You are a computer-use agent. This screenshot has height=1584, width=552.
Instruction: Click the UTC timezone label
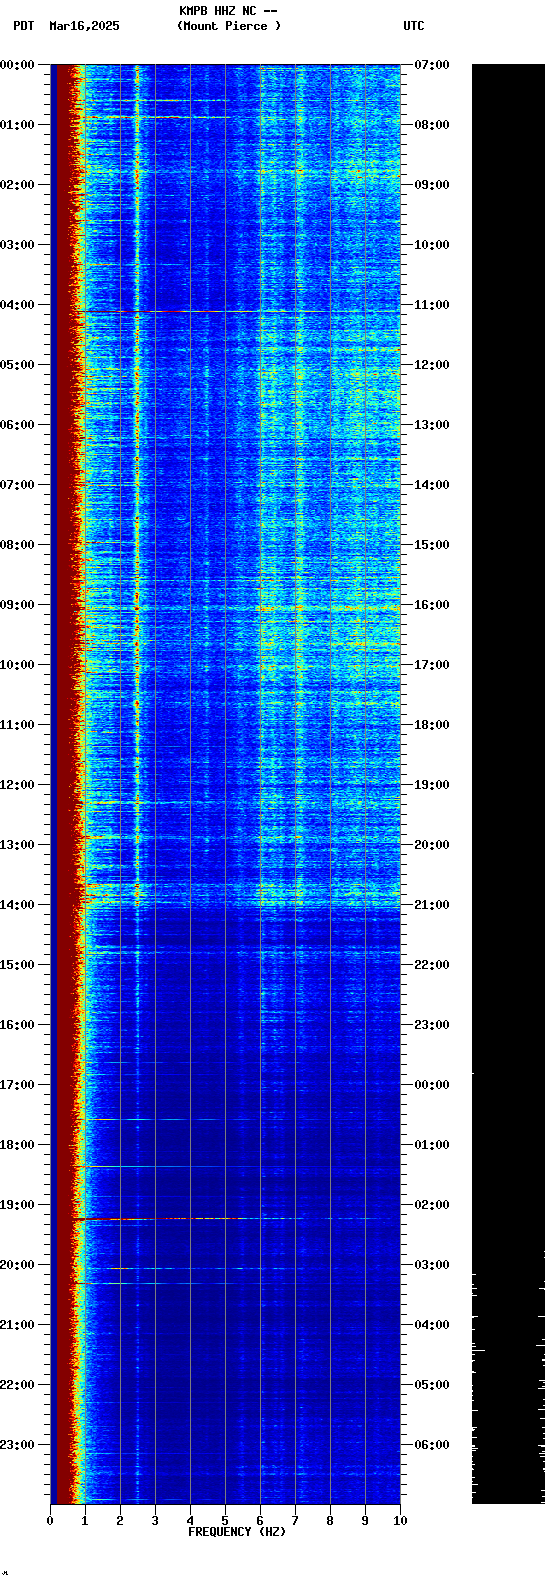click(x=414, y=26)
